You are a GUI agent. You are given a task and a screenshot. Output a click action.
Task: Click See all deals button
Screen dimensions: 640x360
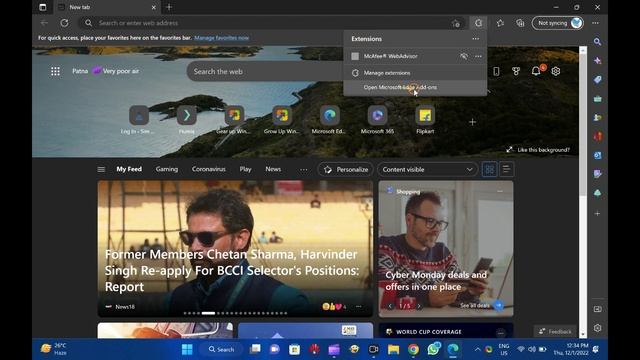[481, 305]
